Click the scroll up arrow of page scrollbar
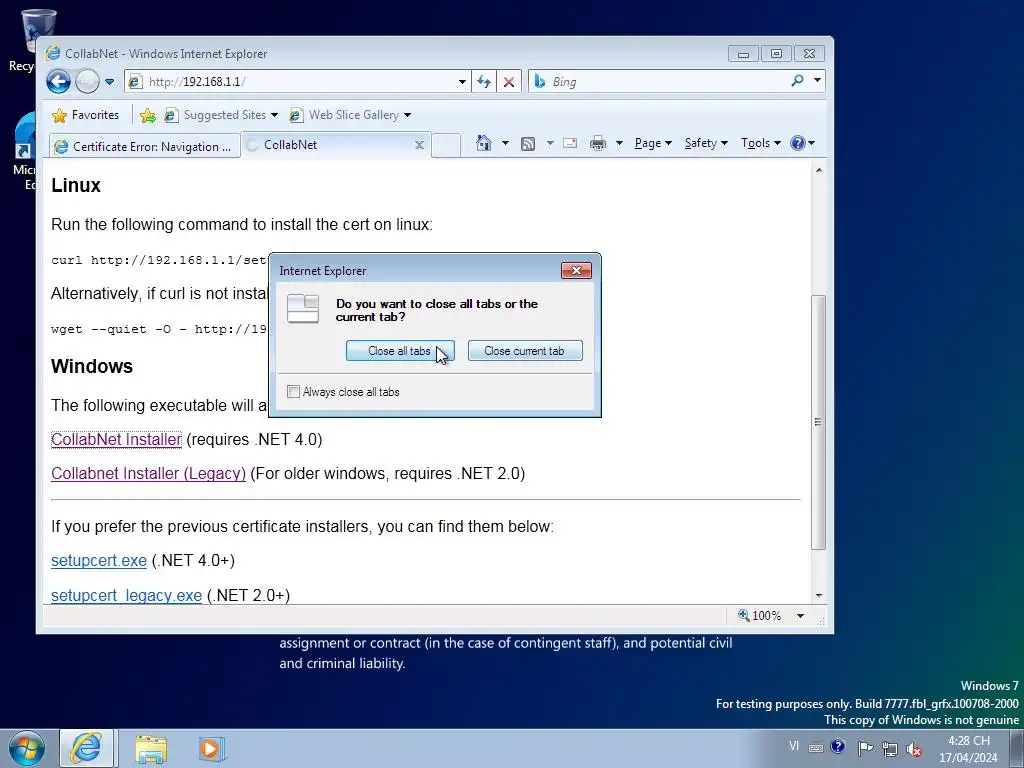 pyautogui.click(x=818, y=170)
